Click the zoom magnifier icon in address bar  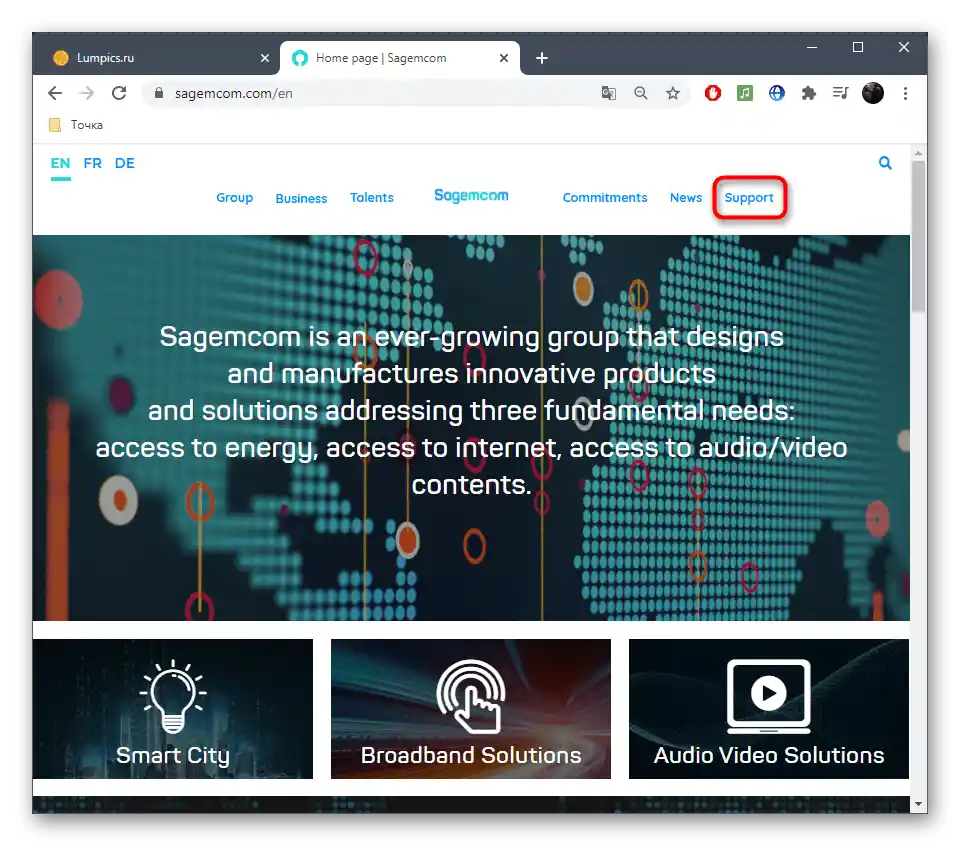click(640, 93)
